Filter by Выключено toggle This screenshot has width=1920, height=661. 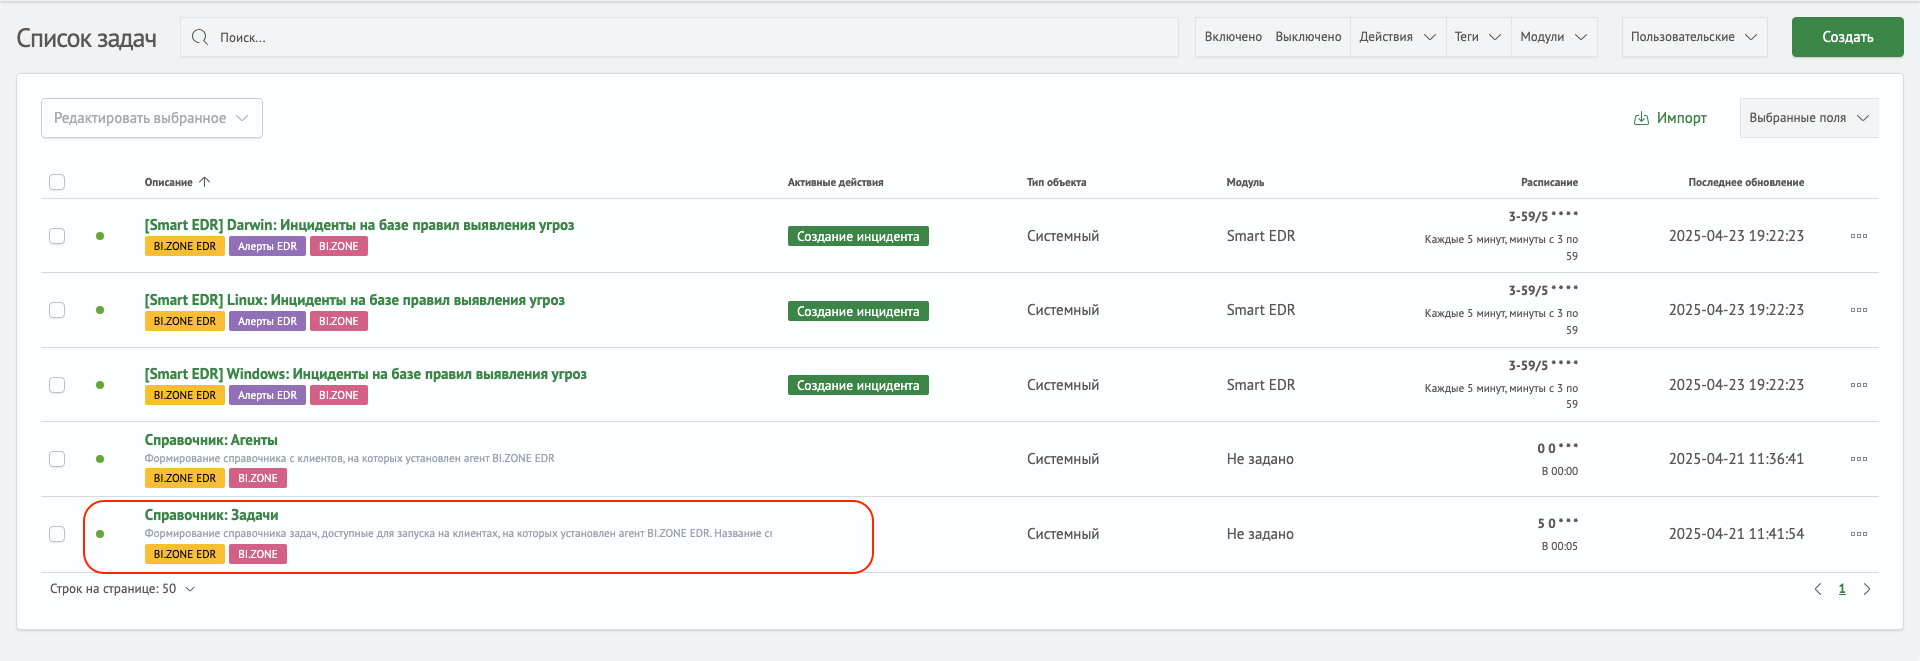tap(1308, 37)
